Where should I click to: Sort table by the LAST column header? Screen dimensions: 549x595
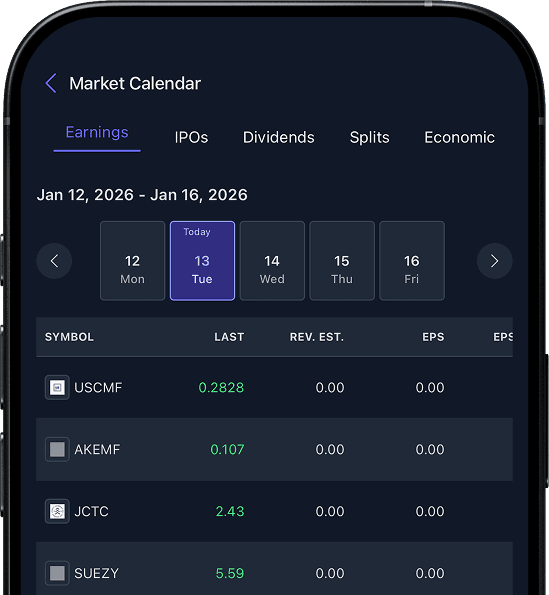(229, 337)
